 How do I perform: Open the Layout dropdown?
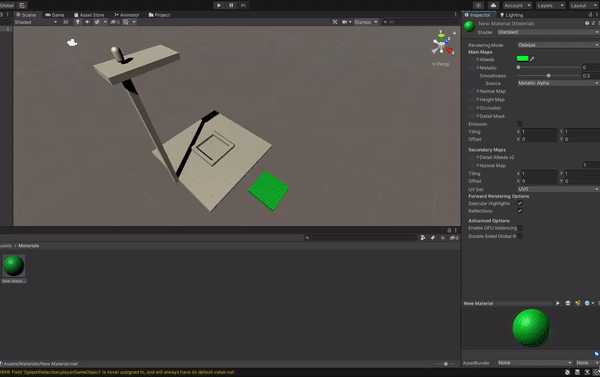(x=584, y=5)
